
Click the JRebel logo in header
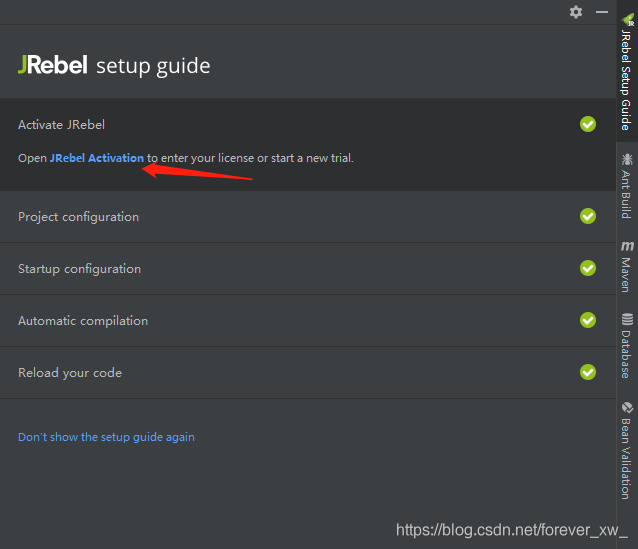pyautogui.click(x=52, y=66)
